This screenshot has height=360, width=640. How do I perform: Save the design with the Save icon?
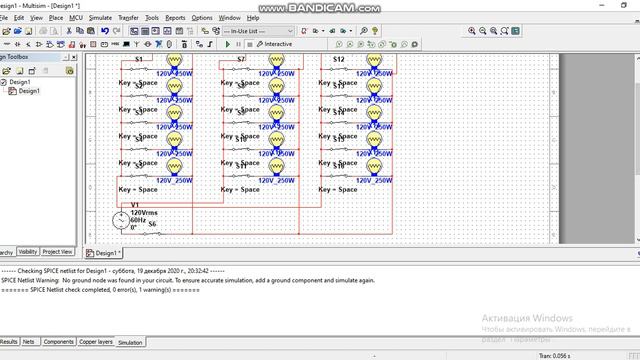point(29,31)
